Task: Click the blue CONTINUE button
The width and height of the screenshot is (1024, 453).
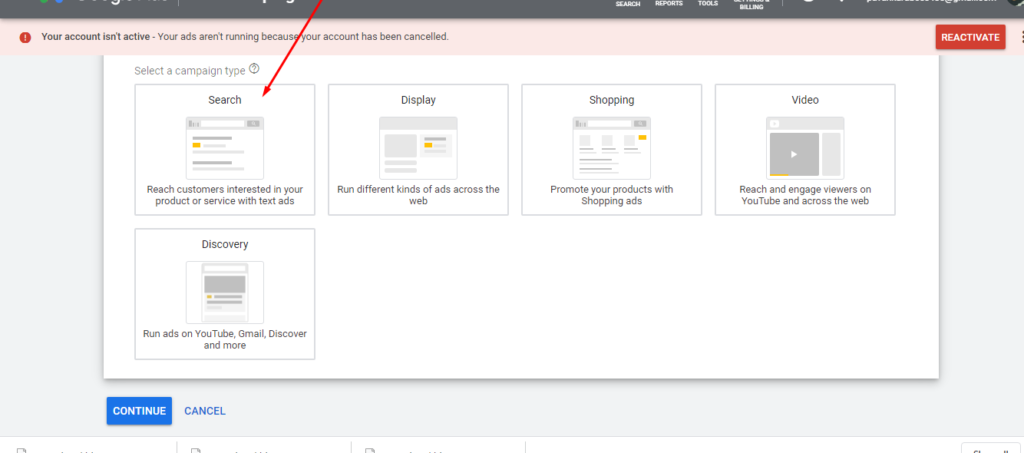Action: [x=139, y=411]
